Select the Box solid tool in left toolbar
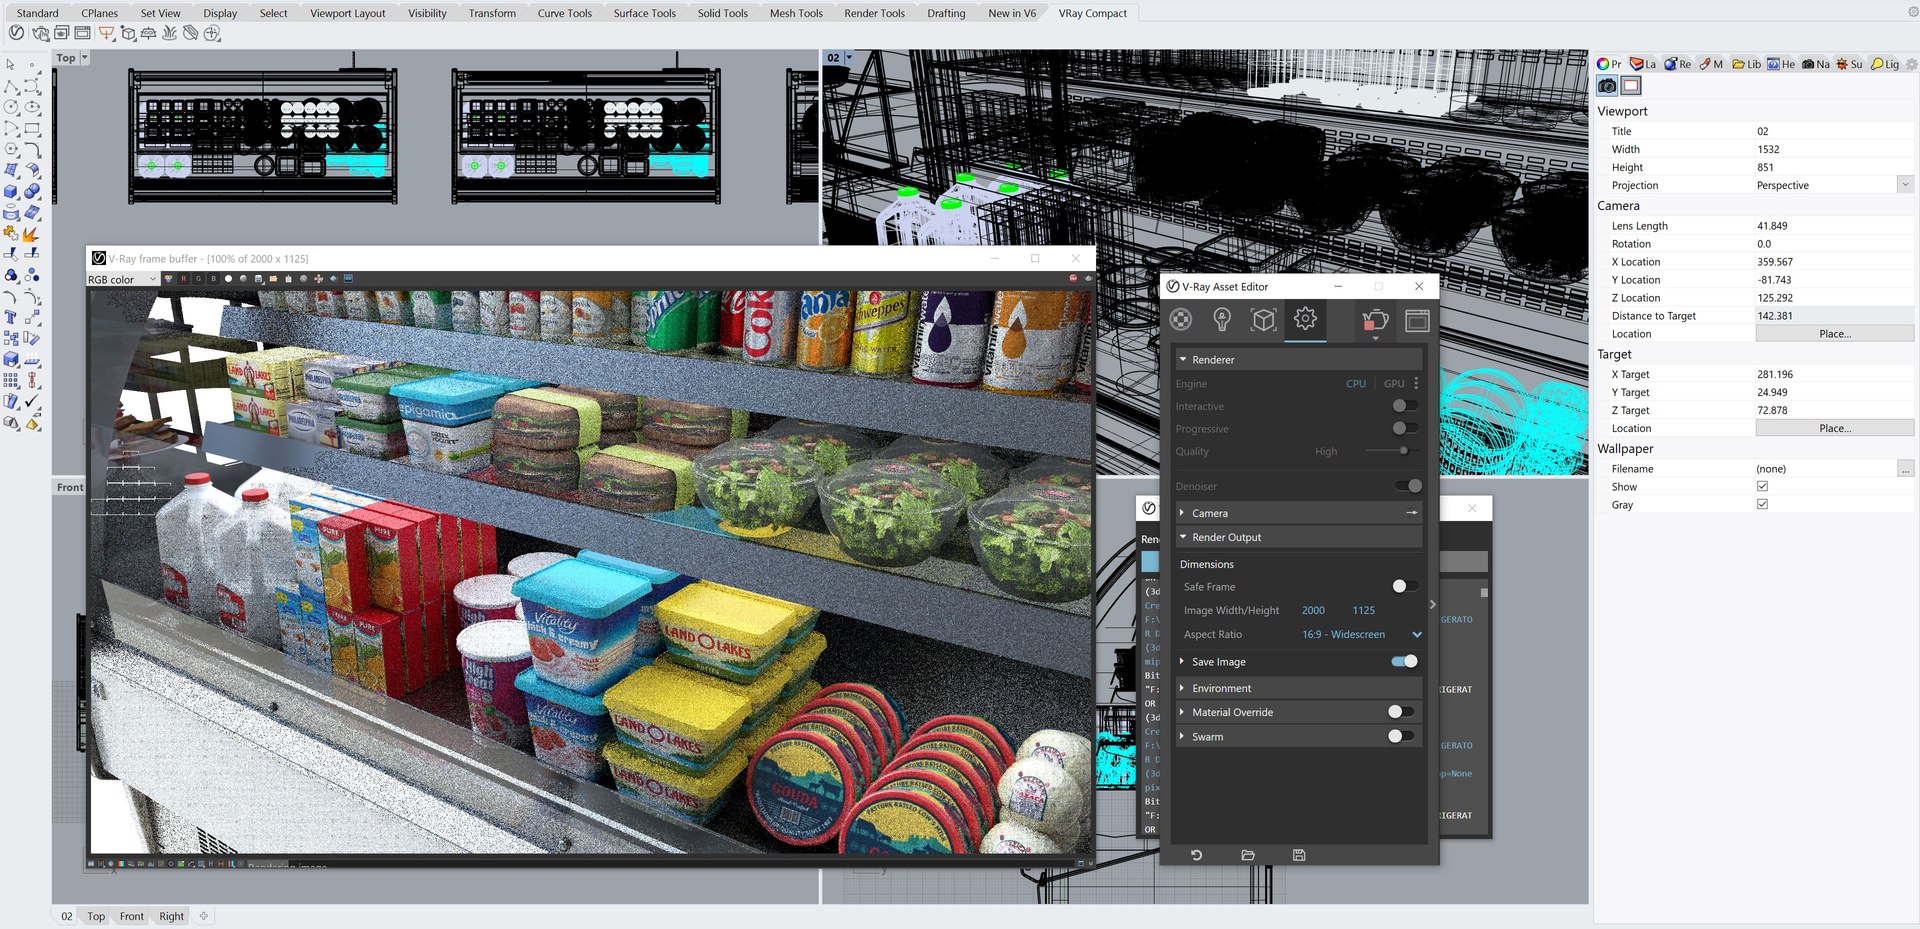This screenshot has width=1920, height=929. click(11, 191)
